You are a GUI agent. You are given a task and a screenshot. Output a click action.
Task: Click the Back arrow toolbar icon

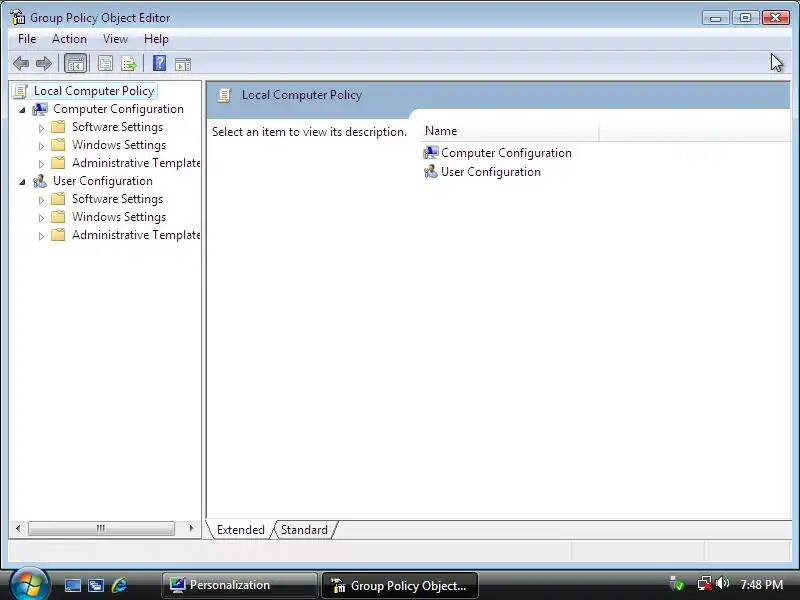click(21, 64)
